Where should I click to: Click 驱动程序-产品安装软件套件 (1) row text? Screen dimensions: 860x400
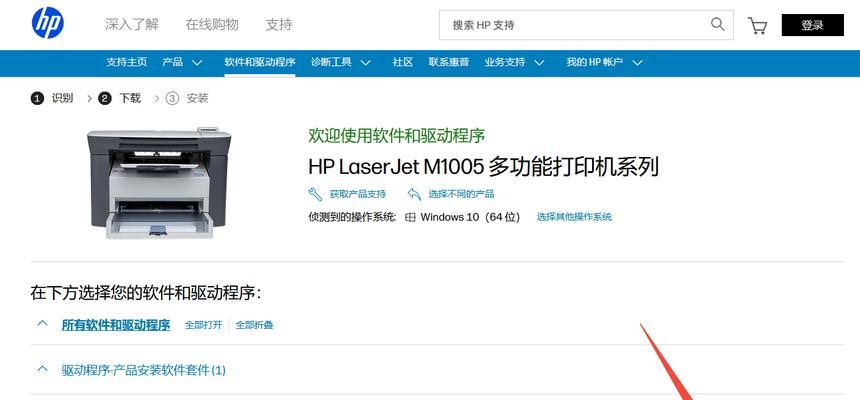coord(144,370)
